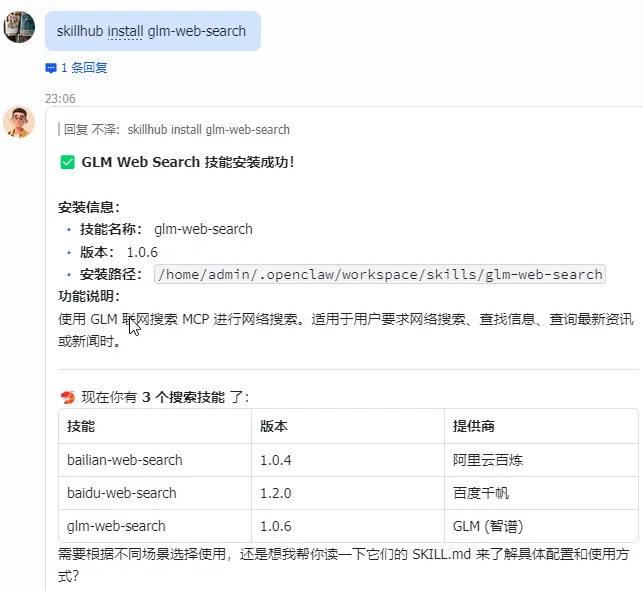Click the 百度千帆 provider cell

pos(541,493)
